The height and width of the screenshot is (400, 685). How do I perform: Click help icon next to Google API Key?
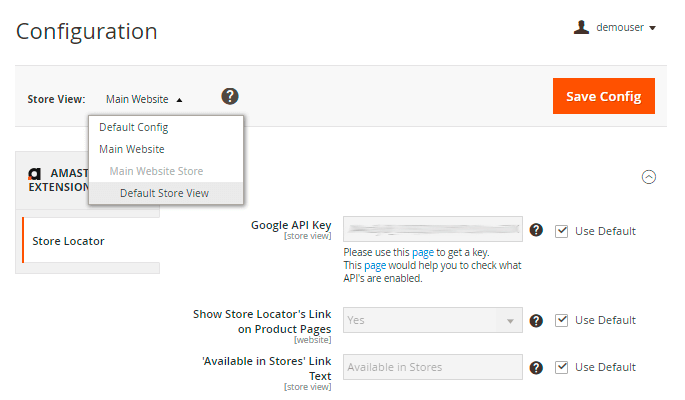[x=536, y=230]
